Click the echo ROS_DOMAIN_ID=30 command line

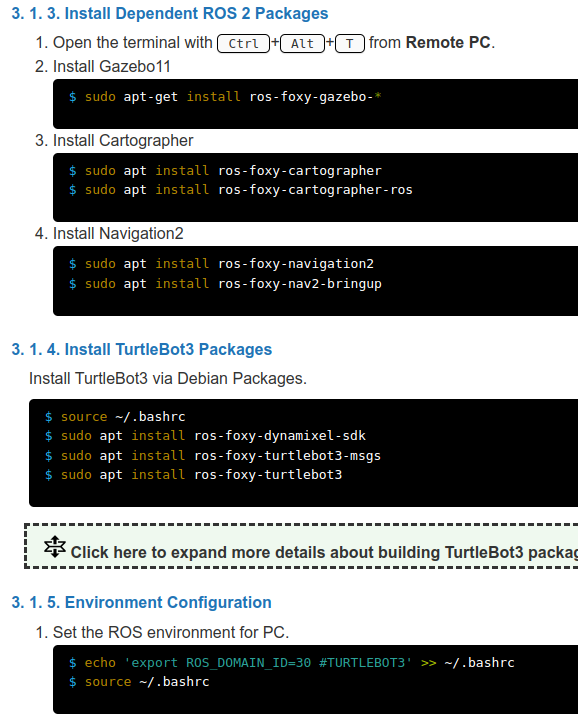pos(292,663)
